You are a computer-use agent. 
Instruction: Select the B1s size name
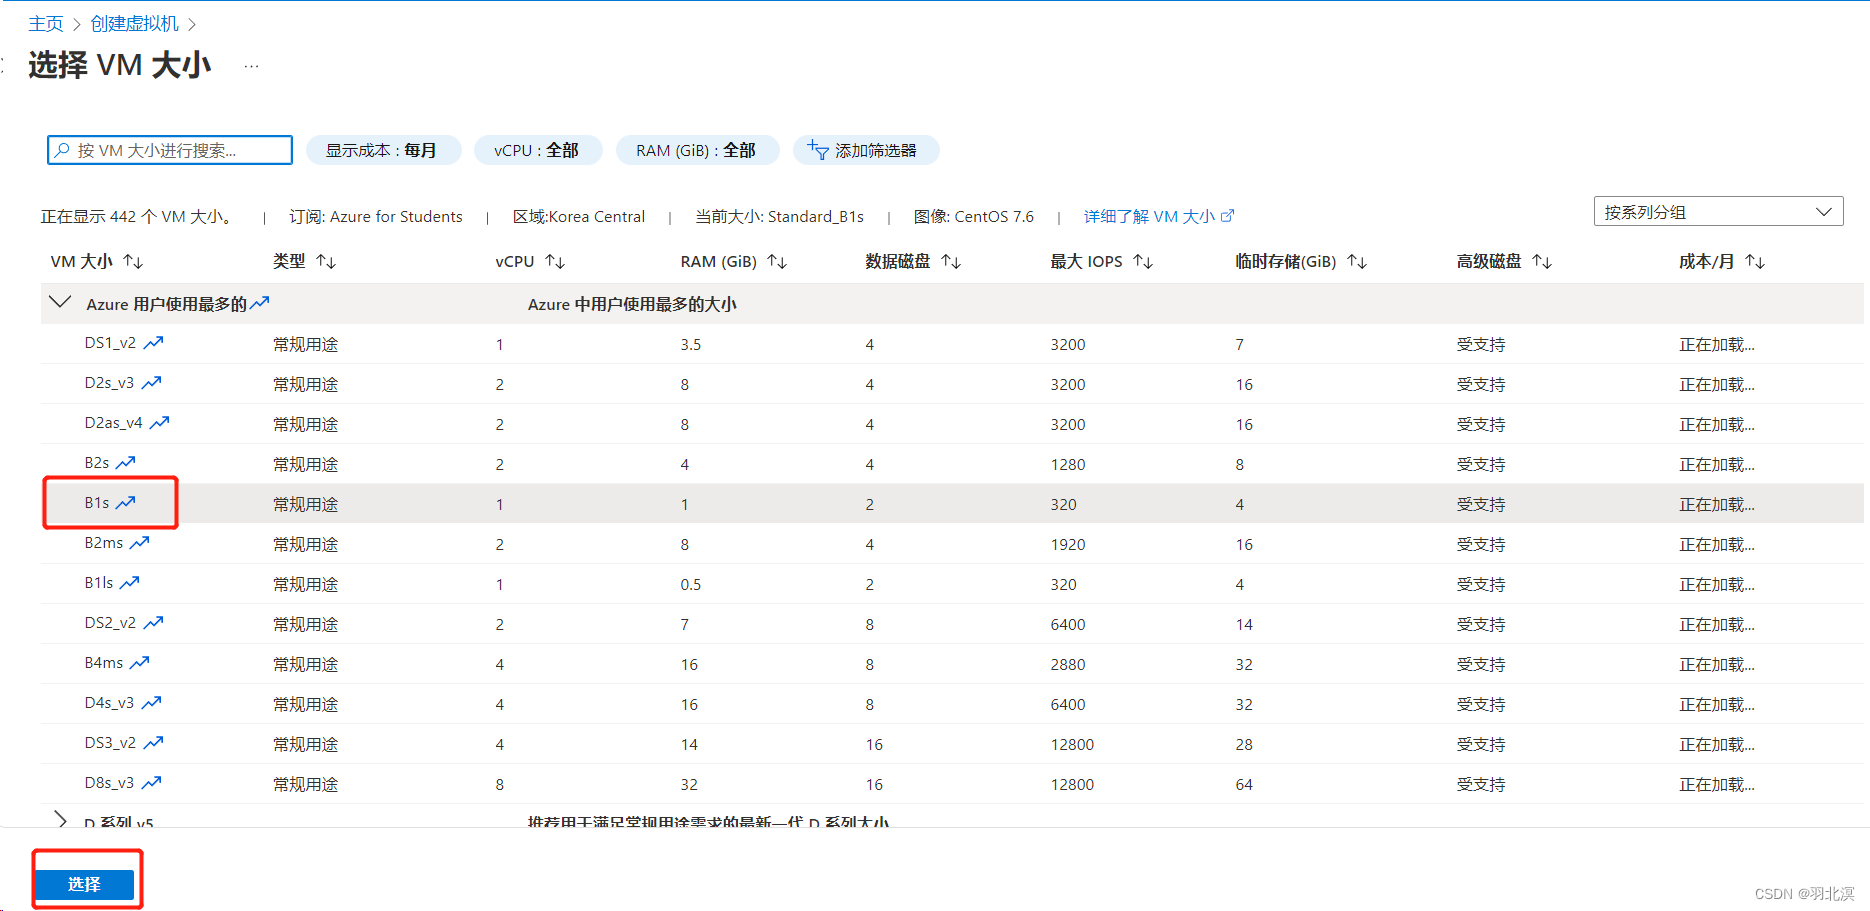[97, 503]
